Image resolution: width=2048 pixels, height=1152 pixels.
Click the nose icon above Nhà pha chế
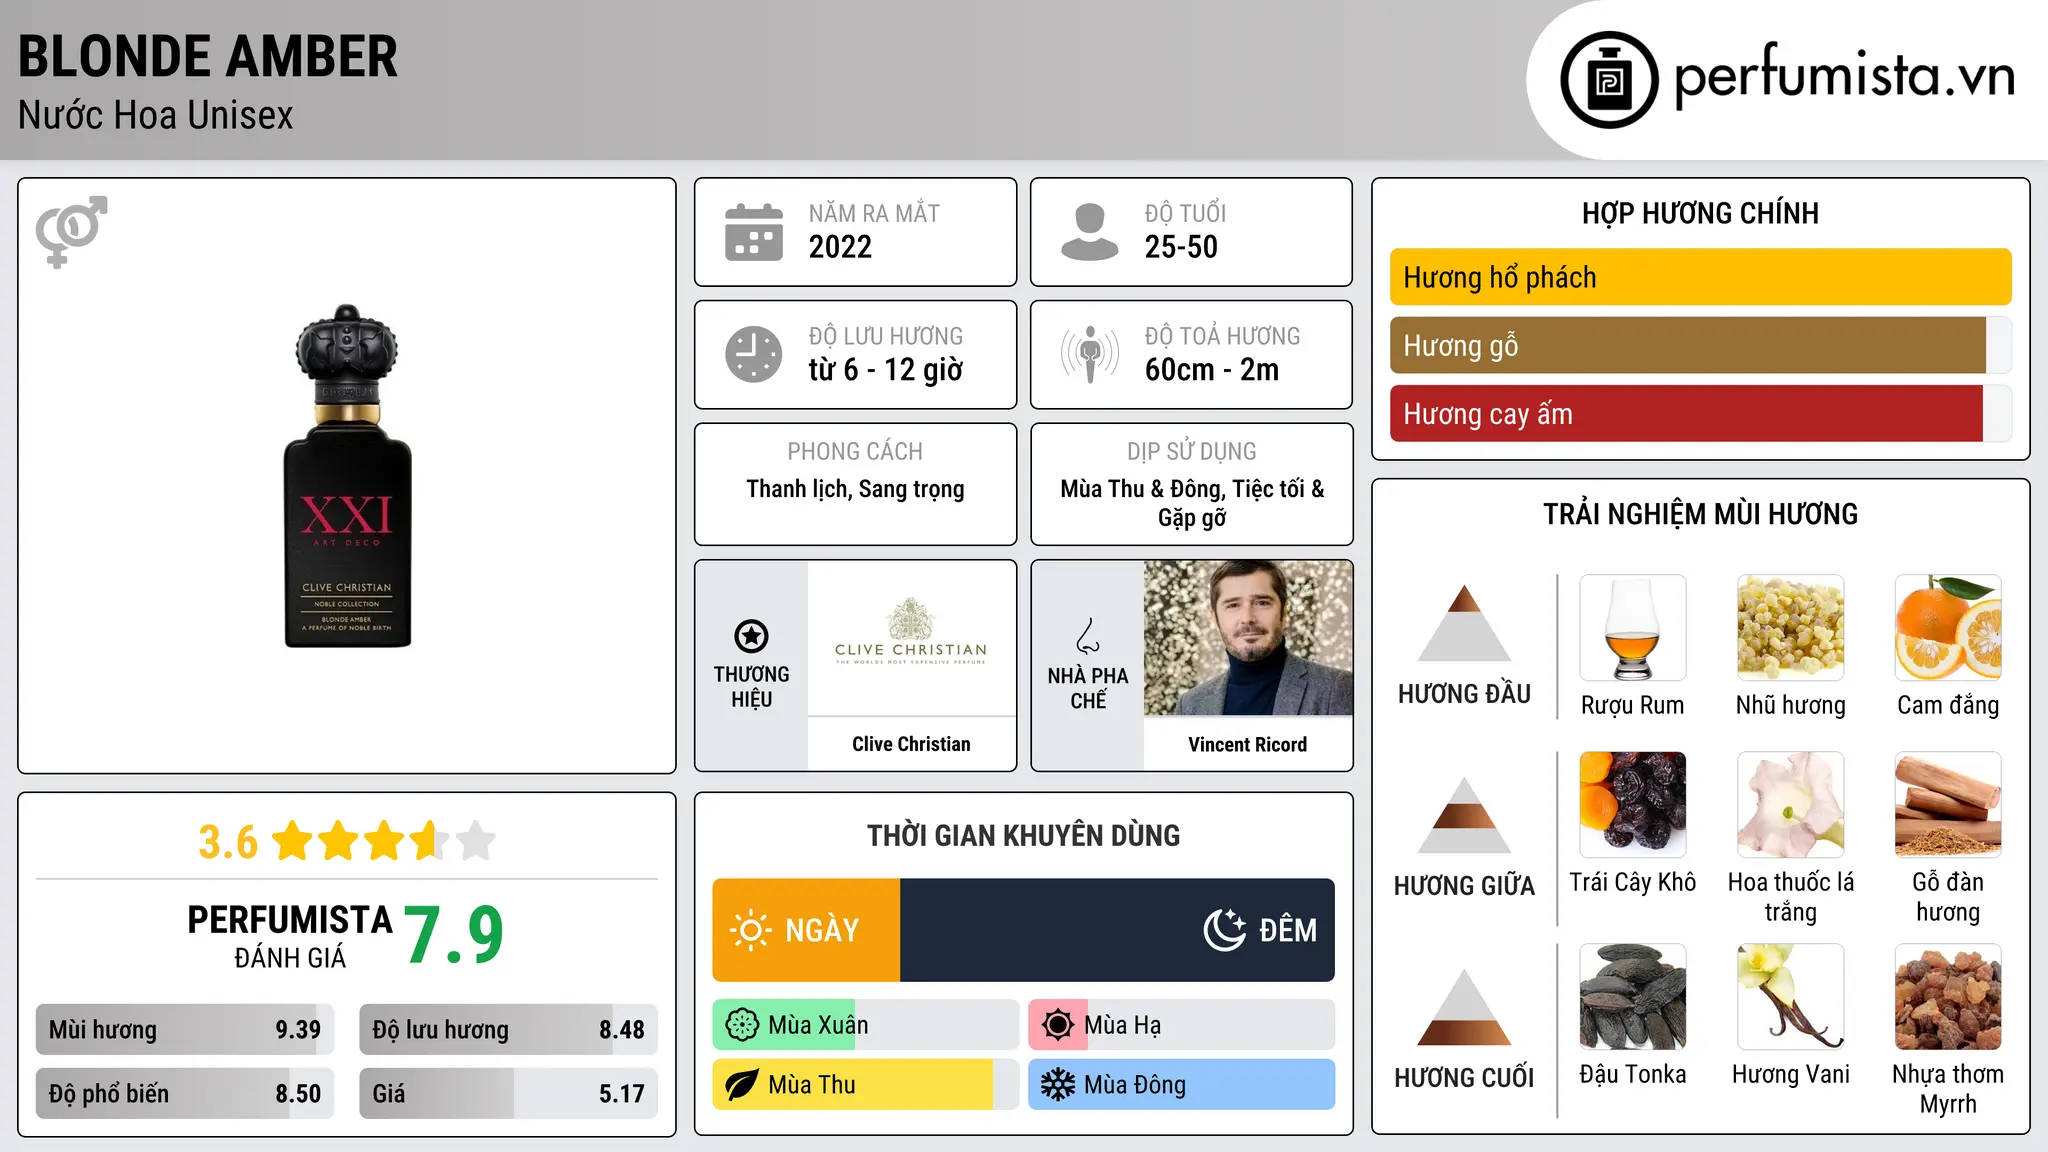click(x=1087, y=636)
